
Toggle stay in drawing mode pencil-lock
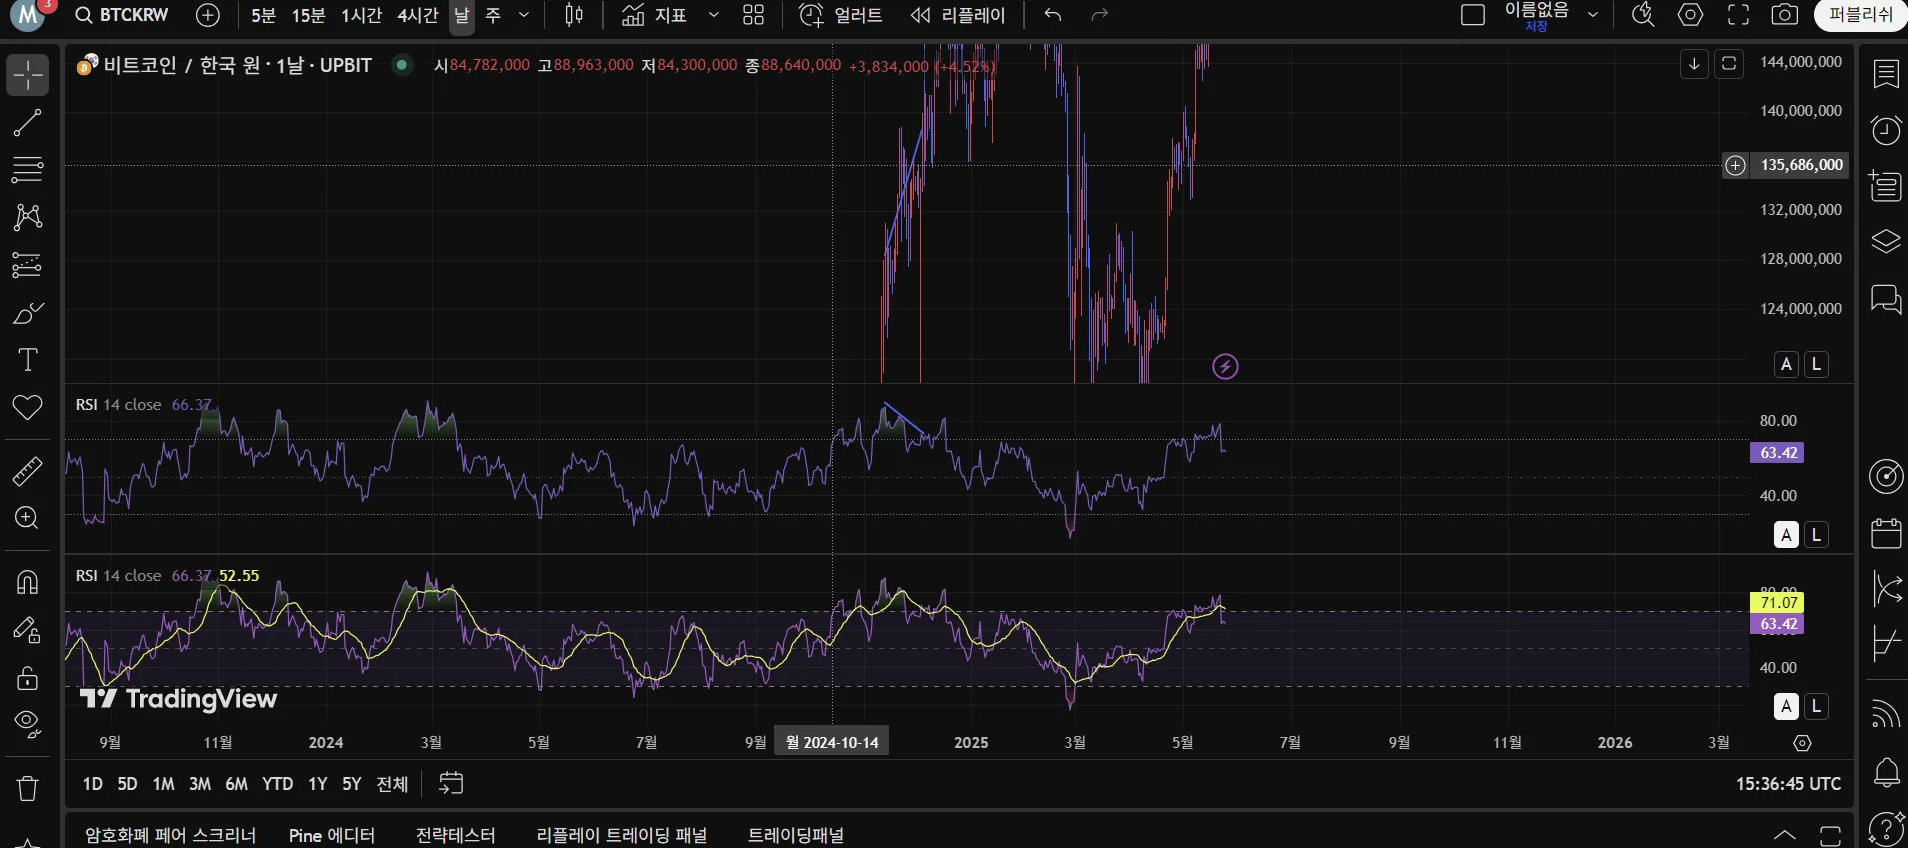27,630
